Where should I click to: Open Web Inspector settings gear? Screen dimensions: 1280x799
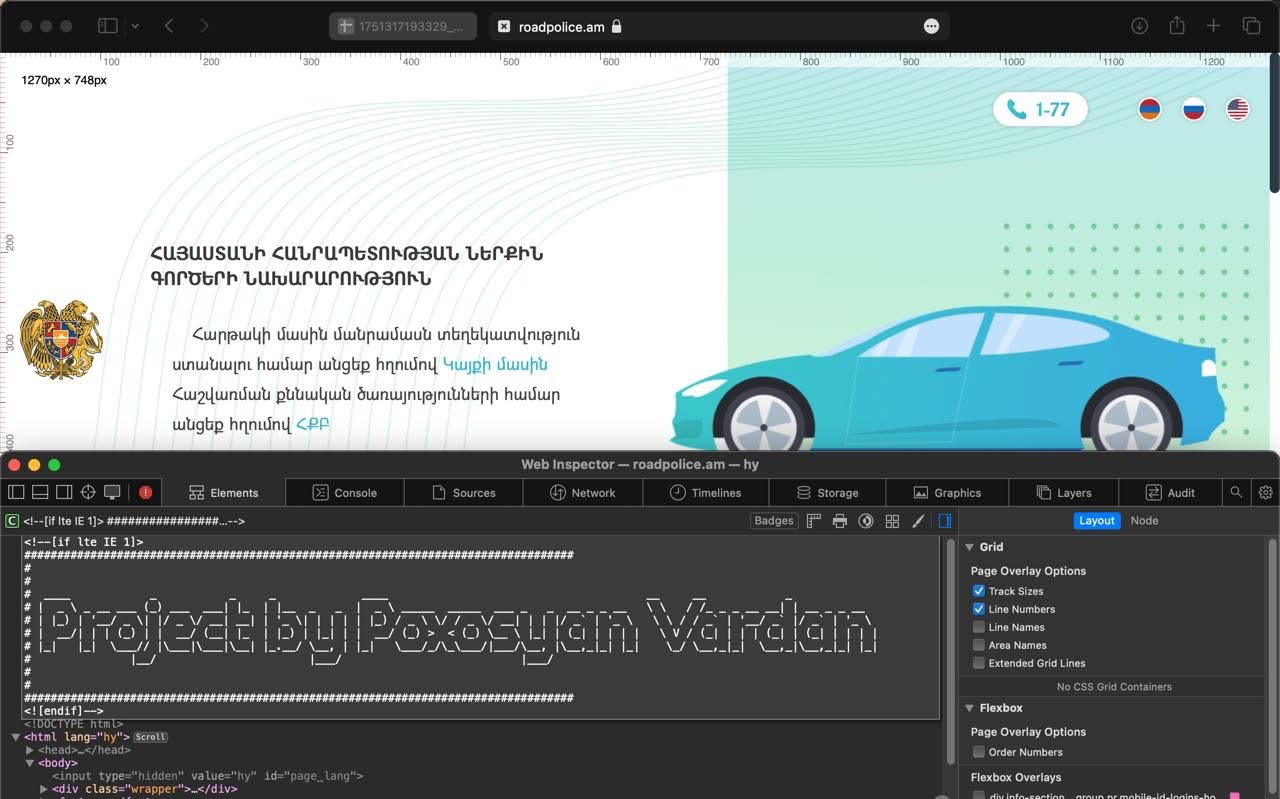click(x=1265, y=492)
